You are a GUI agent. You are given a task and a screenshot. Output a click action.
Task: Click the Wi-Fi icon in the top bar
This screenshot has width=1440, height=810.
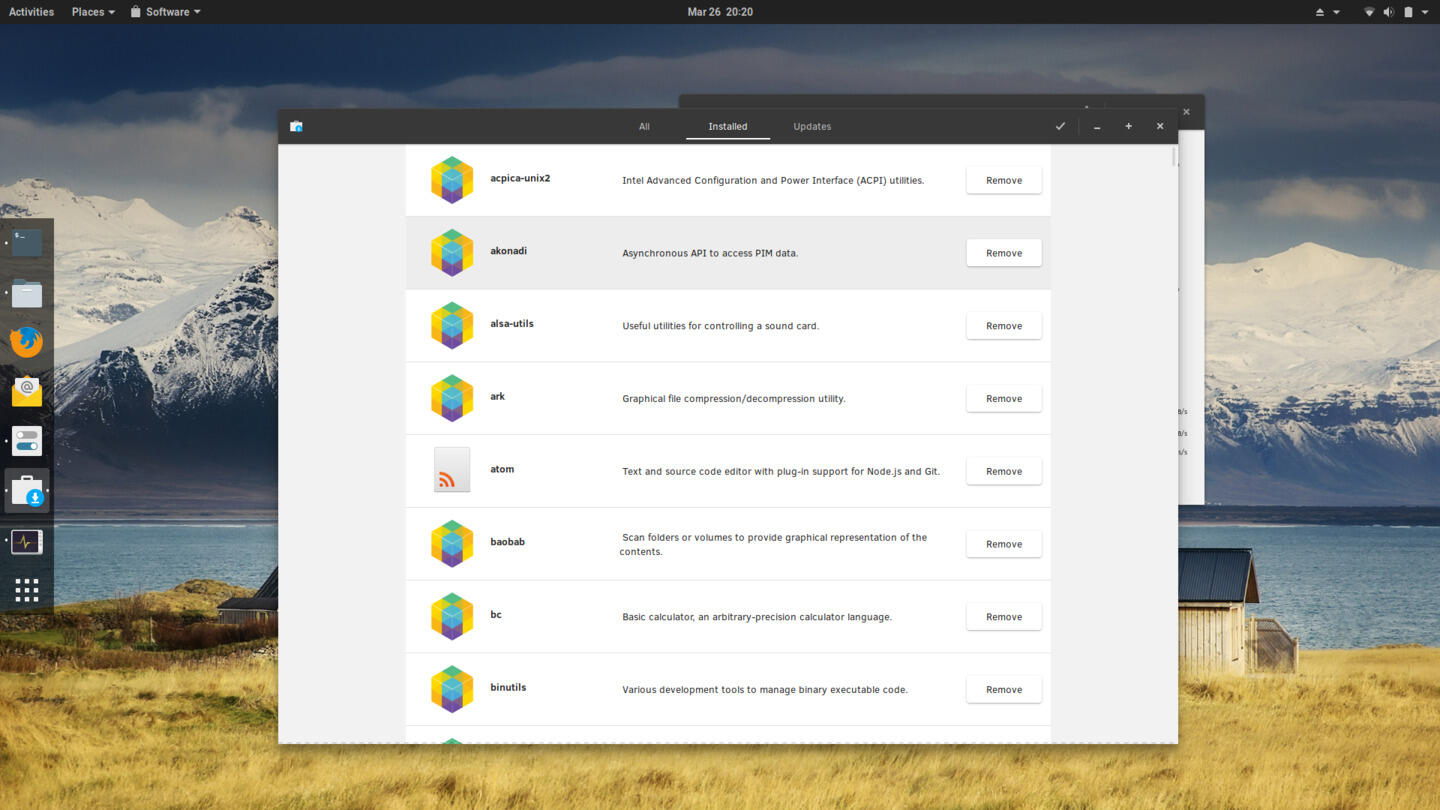[1369, 12]
